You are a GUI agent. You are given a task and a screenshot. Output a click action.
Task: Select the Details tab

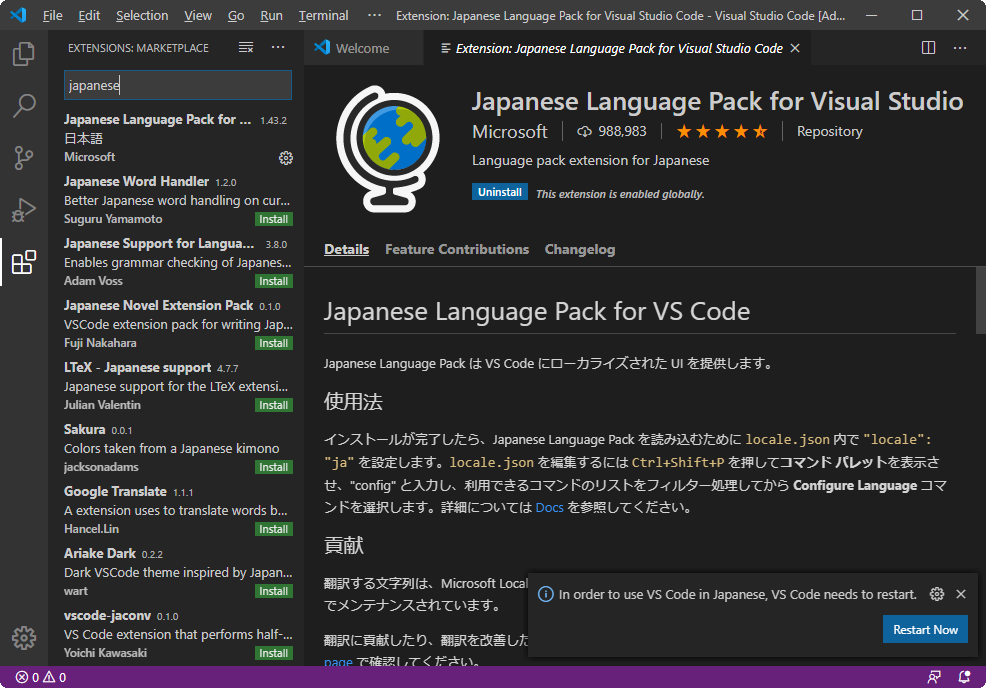pyautogui.click(x=346, y=249)
